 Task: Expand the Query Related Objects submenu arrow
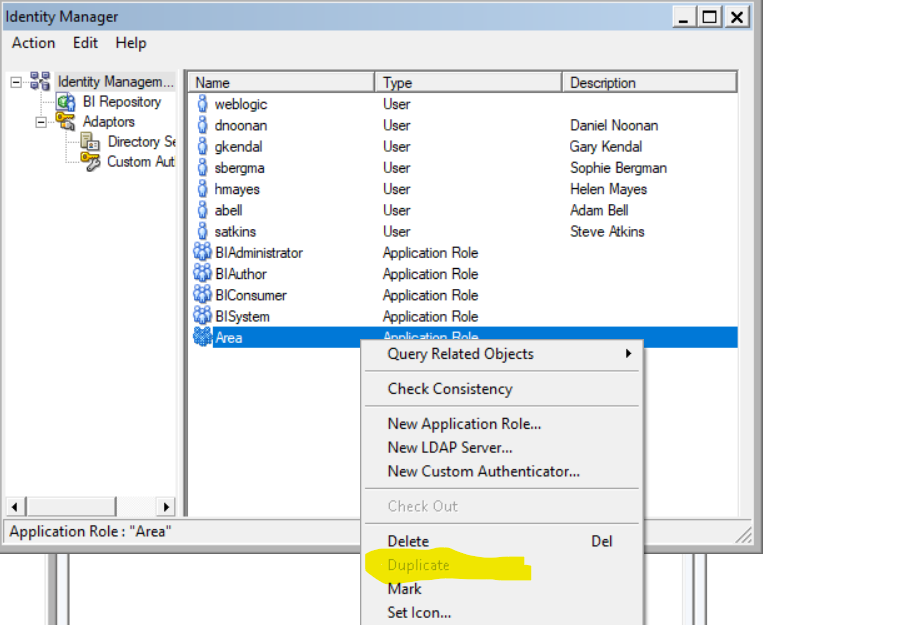click(x=628, y=353)
